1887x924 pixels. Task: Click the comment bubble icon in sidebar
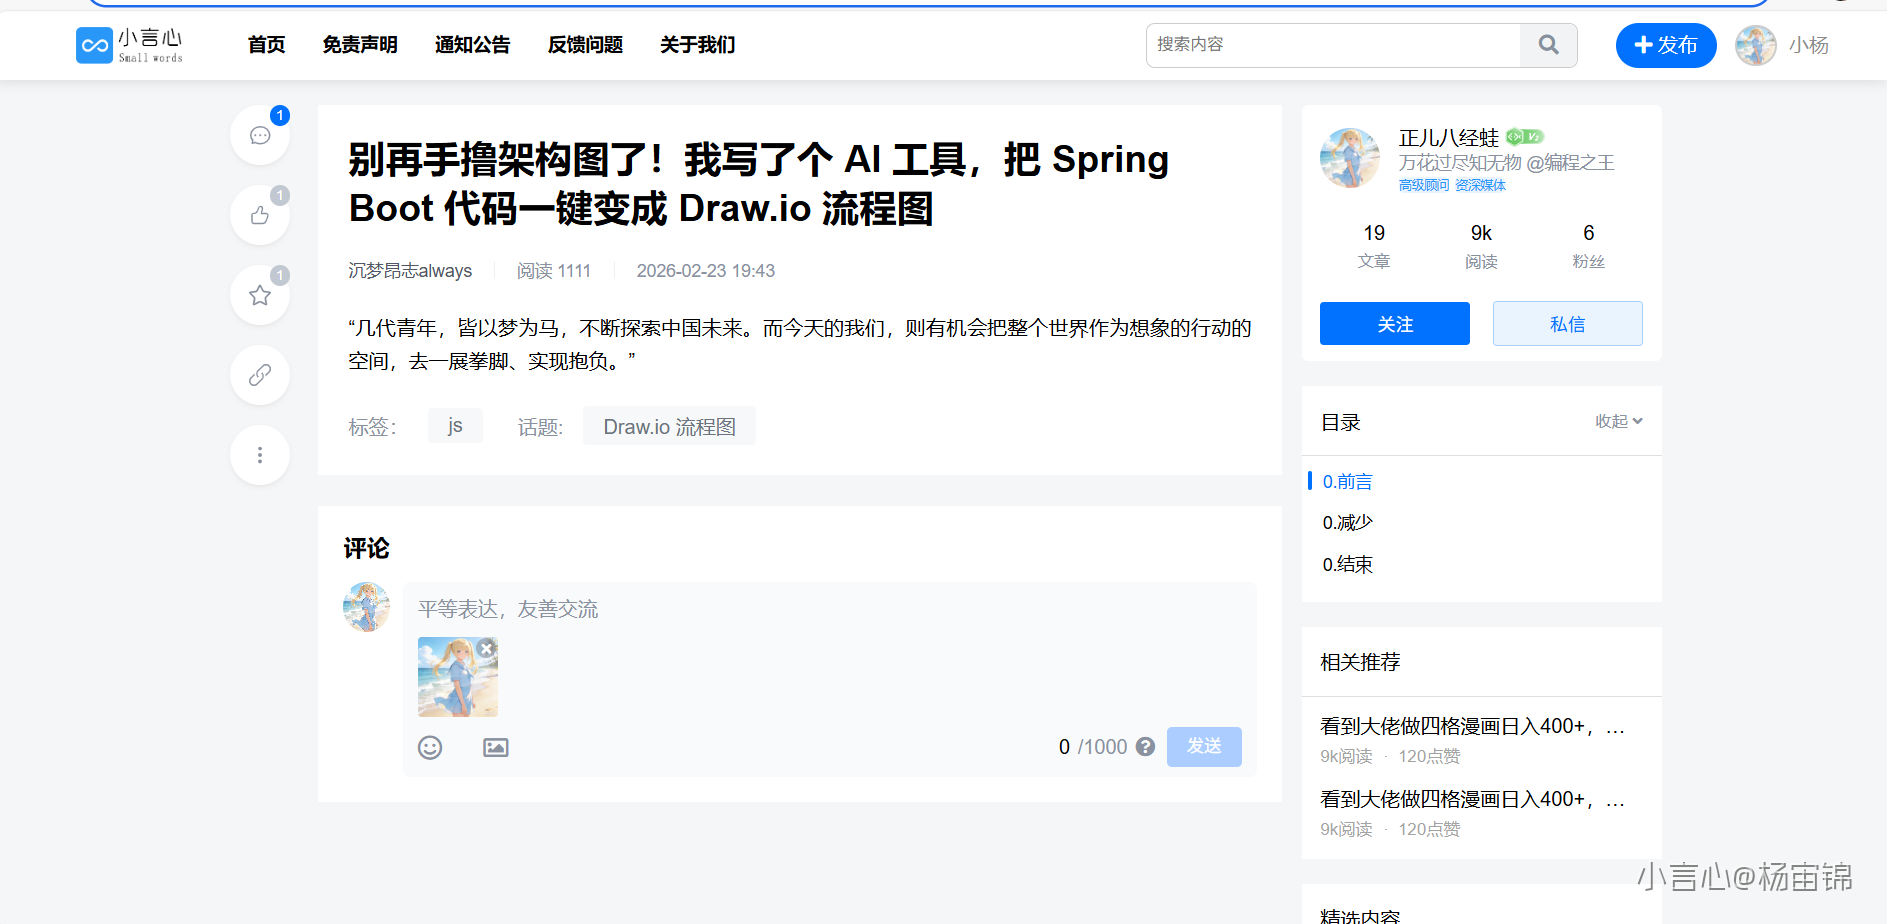click(x=260, y=136)
